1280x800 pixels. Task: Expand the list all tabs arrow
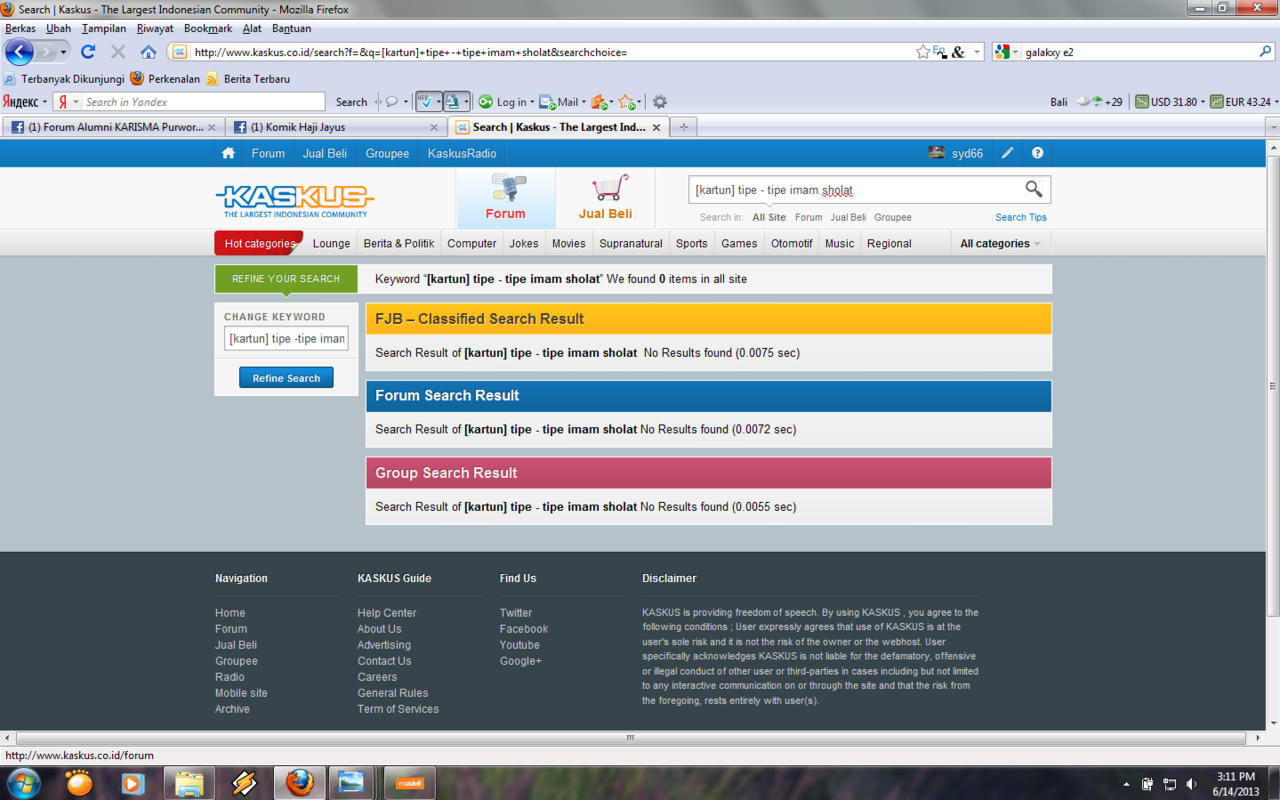click(x=1272, y=128)
